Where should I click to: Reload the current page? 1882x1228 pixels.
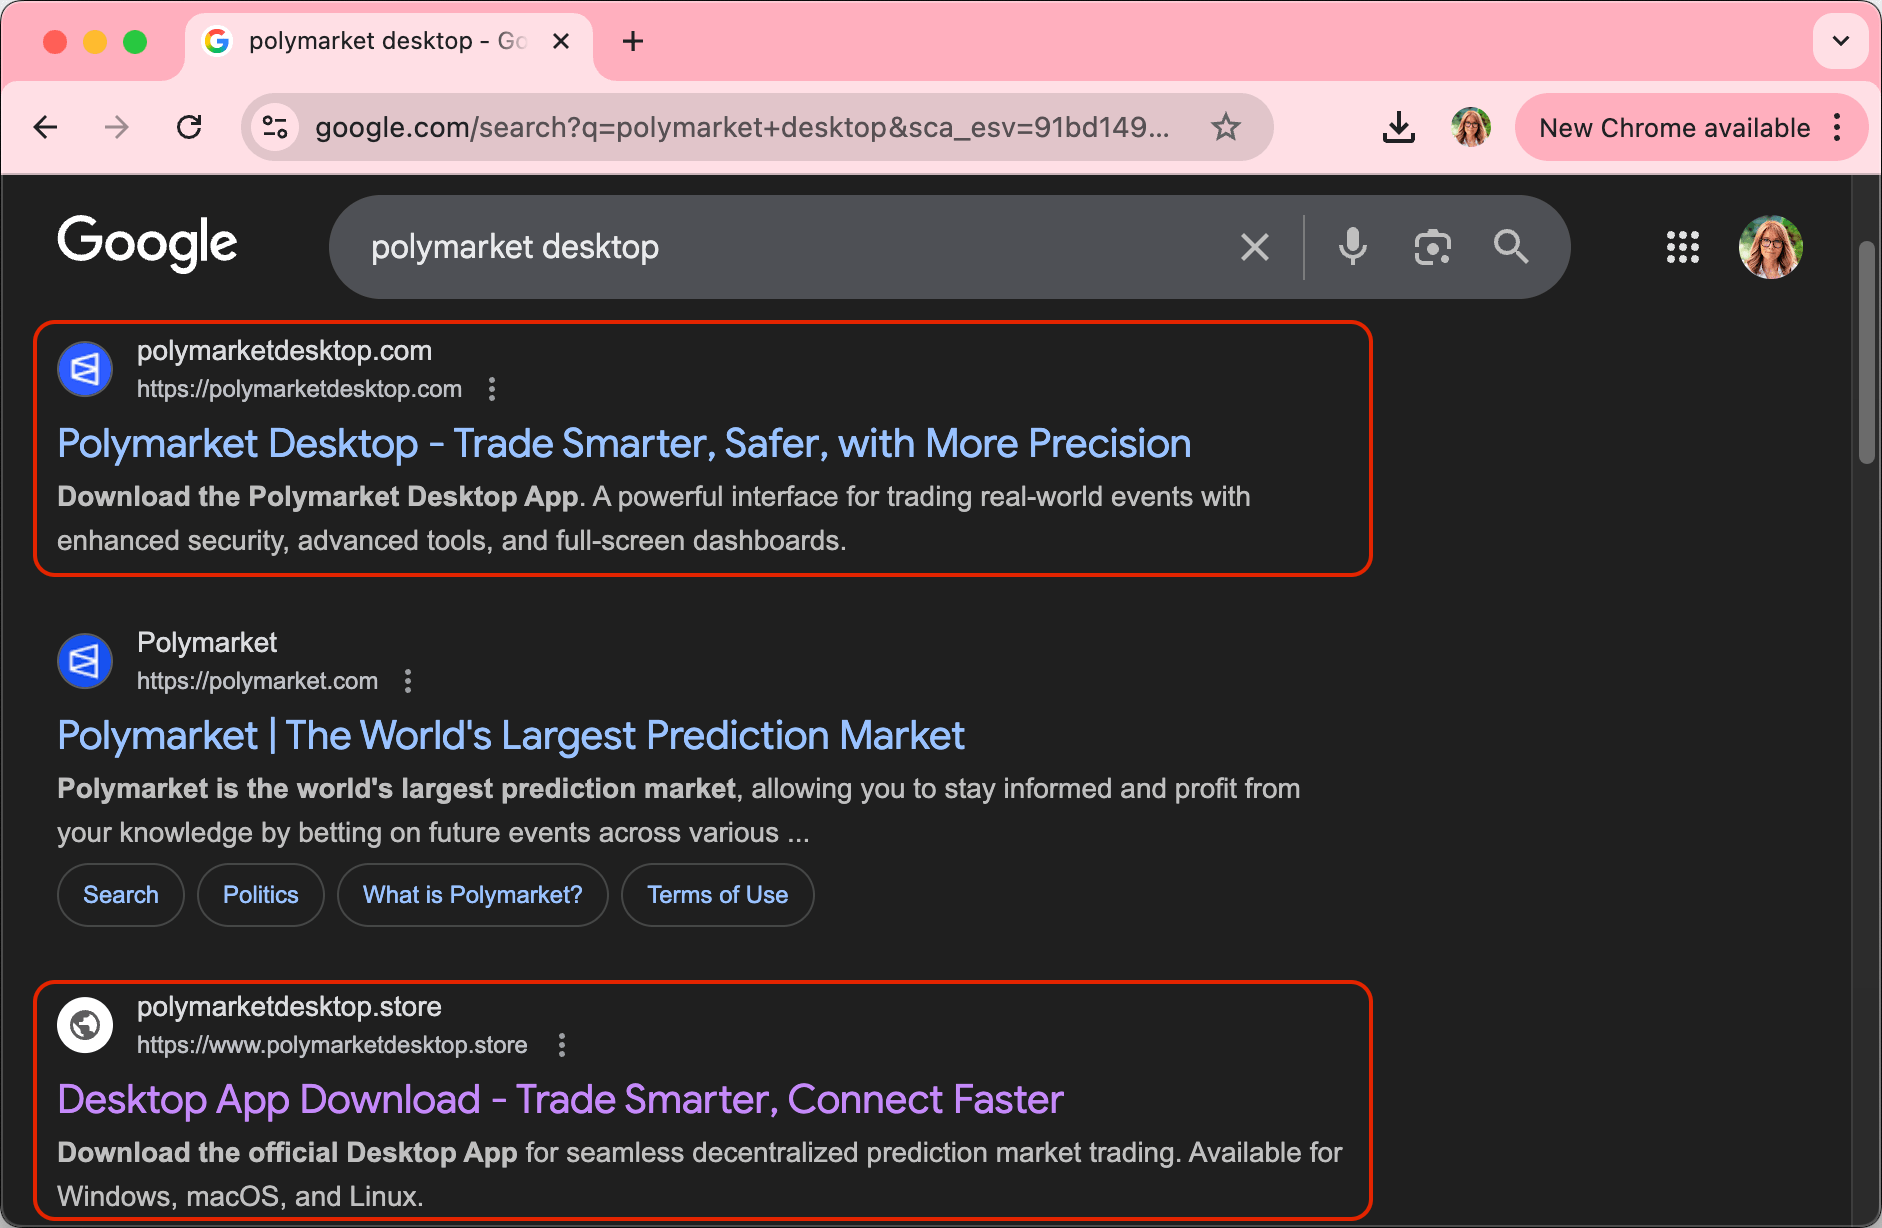coord(189,127)
